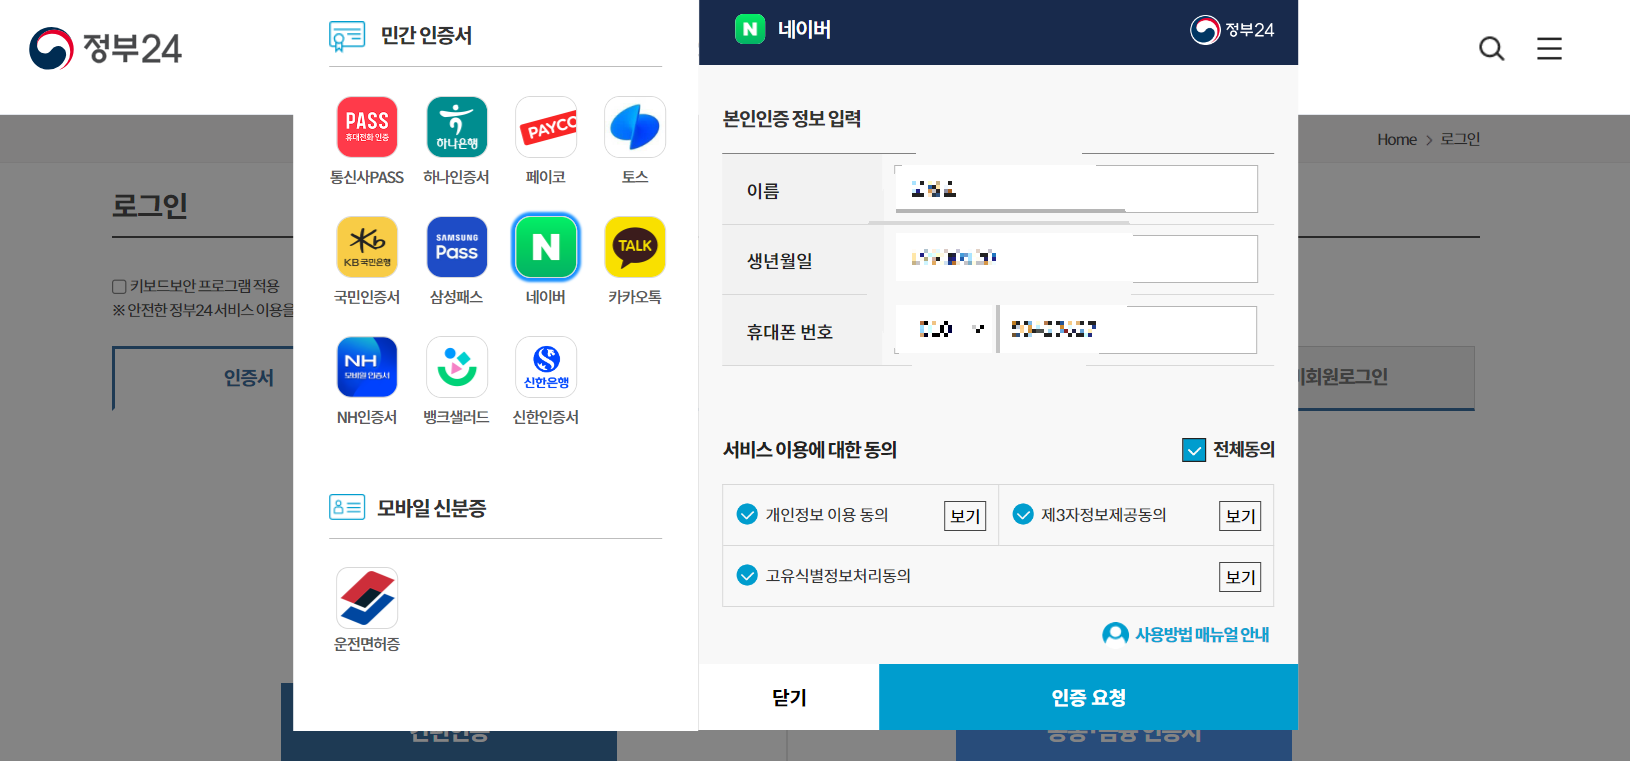Select the PAYCO 페이코 icon
This screenshot has height=761, width=1630.
[x=546, y=127]
